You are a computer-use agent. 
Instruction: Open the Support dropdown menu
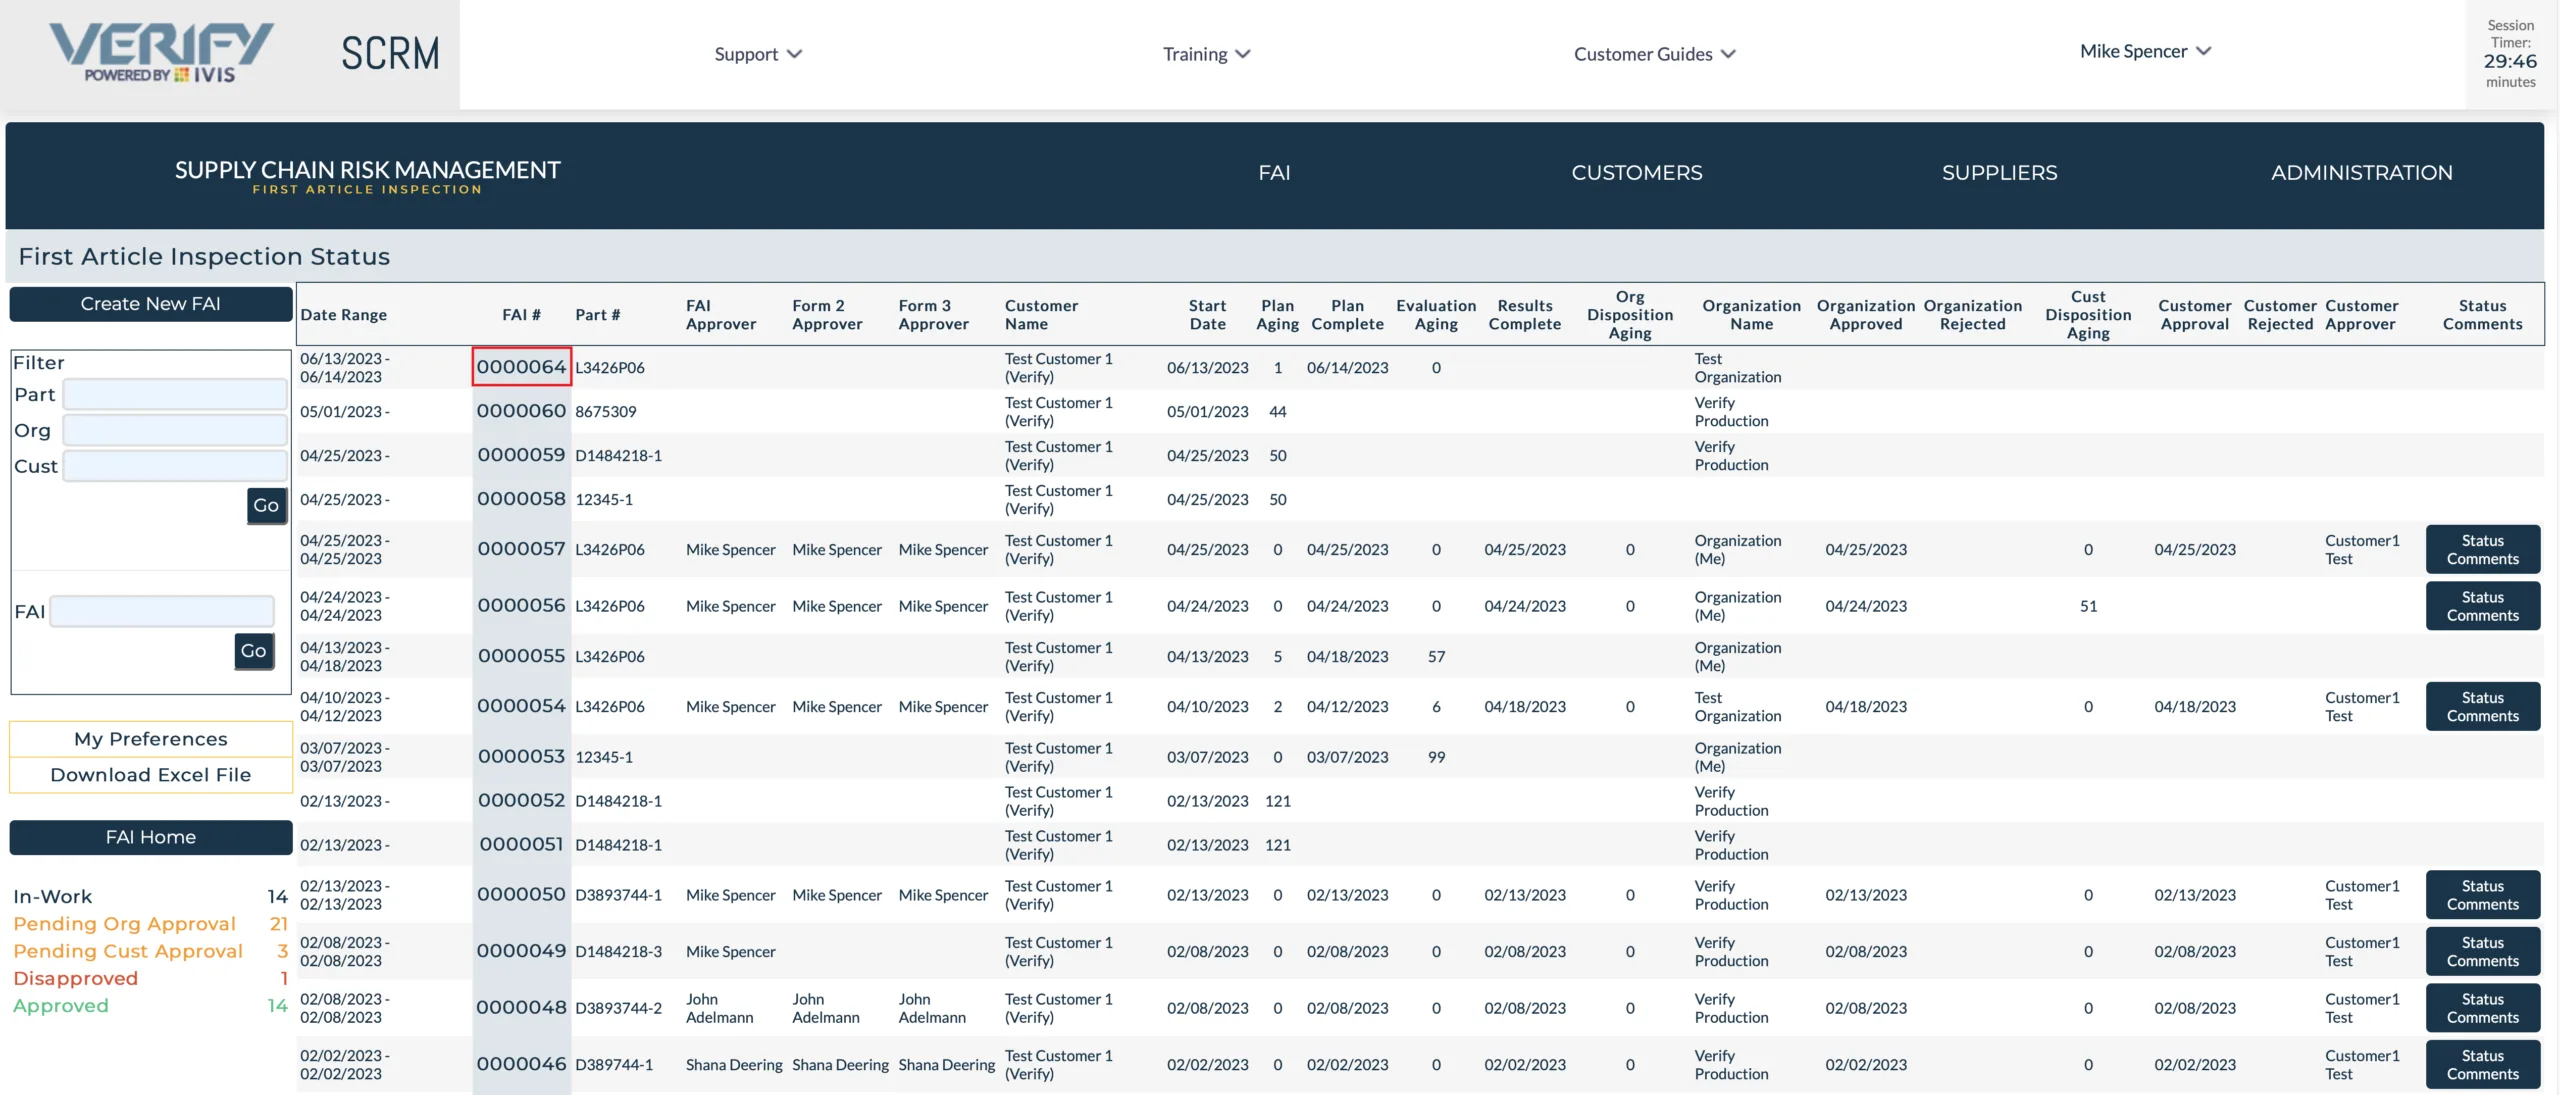click(x=758, y=54)
